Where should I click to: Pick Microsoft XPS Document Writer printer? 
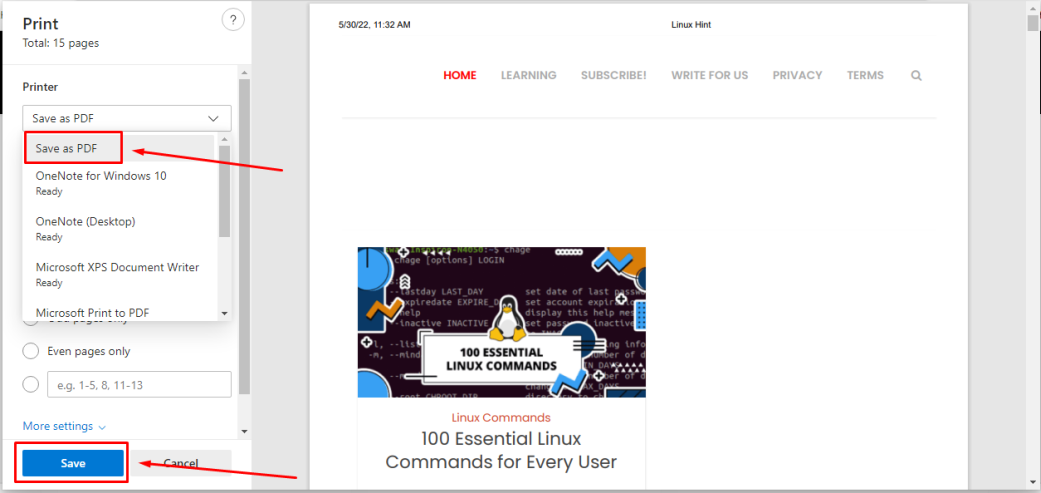(120, 274)
